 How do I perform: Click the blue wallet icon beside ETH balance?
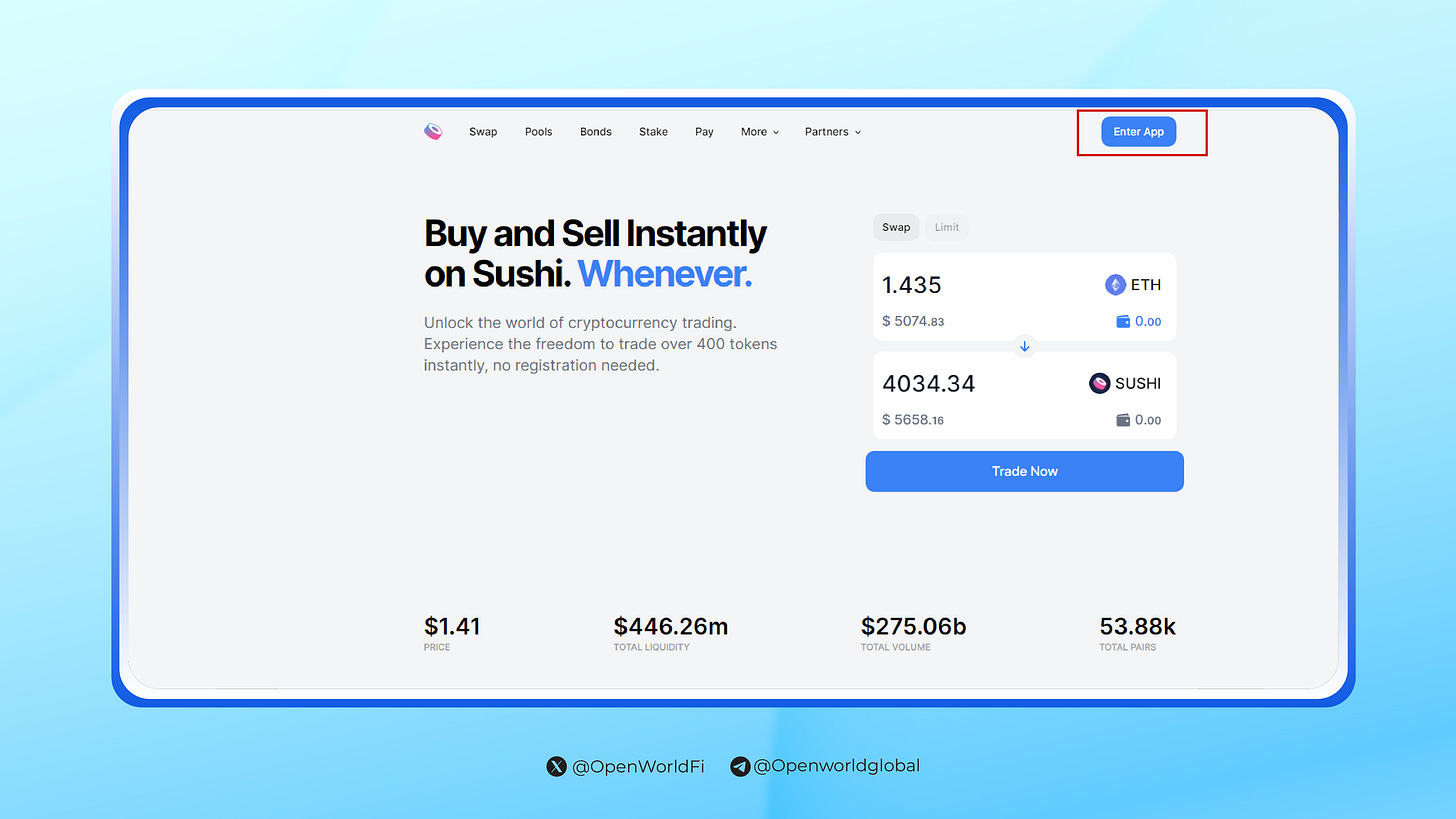click(1123, 322)
